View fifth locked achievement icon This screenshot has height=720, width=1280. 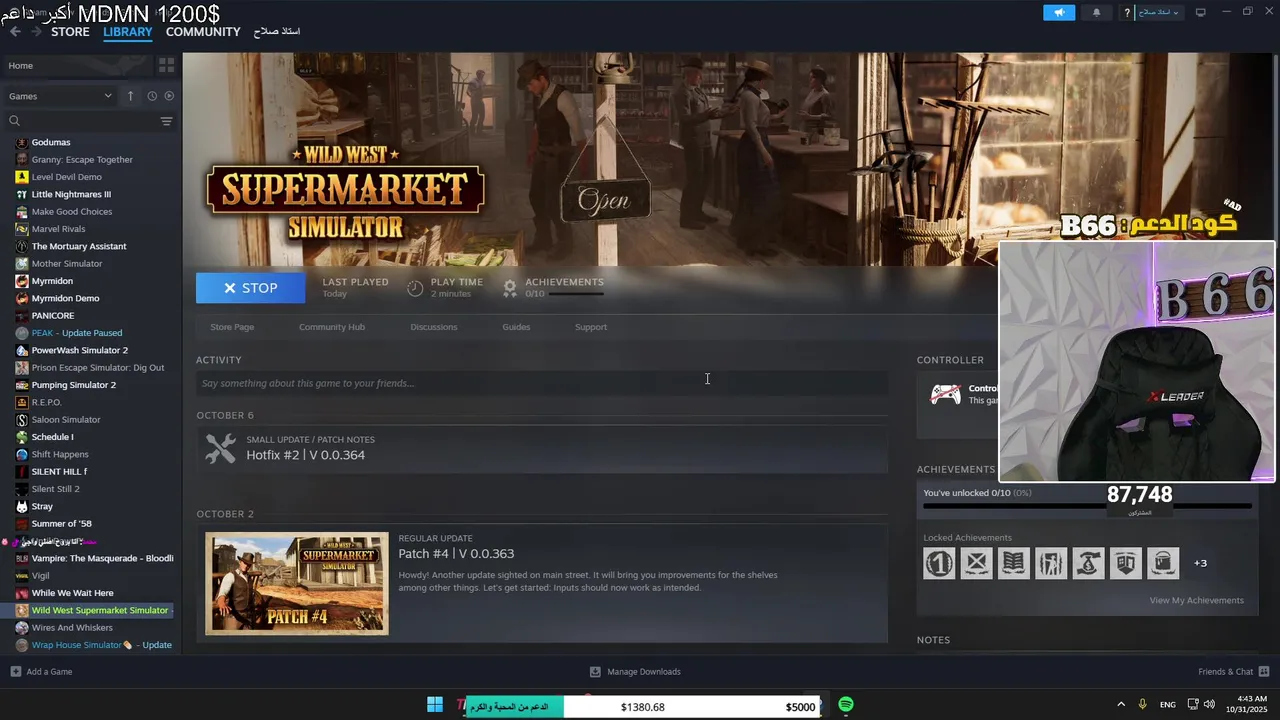pyautogui.click(x=1089, y=563)
